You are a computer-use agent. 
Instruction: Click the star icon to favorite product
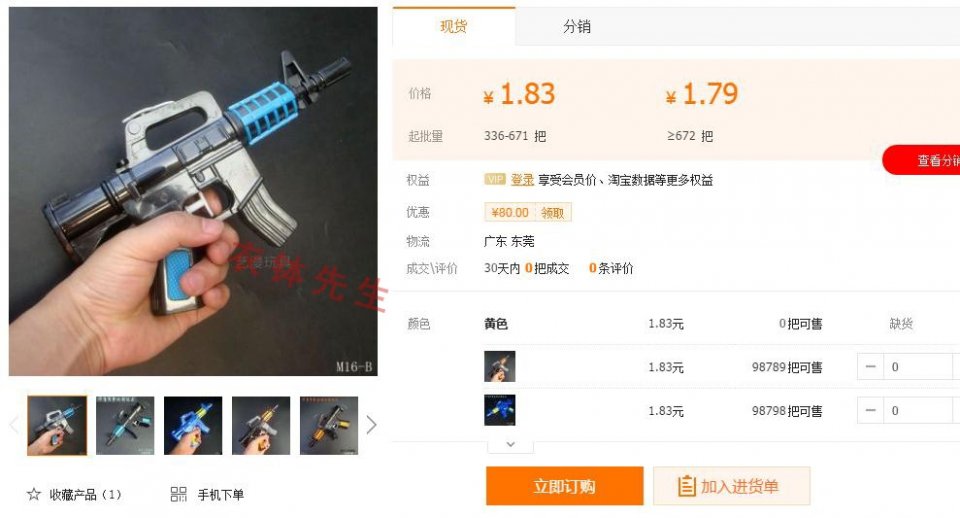34,494
